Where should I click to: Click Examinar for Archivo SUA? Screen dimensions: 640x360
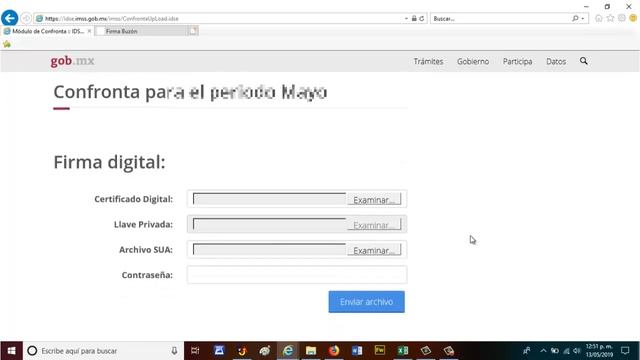[x=374, y=250]
